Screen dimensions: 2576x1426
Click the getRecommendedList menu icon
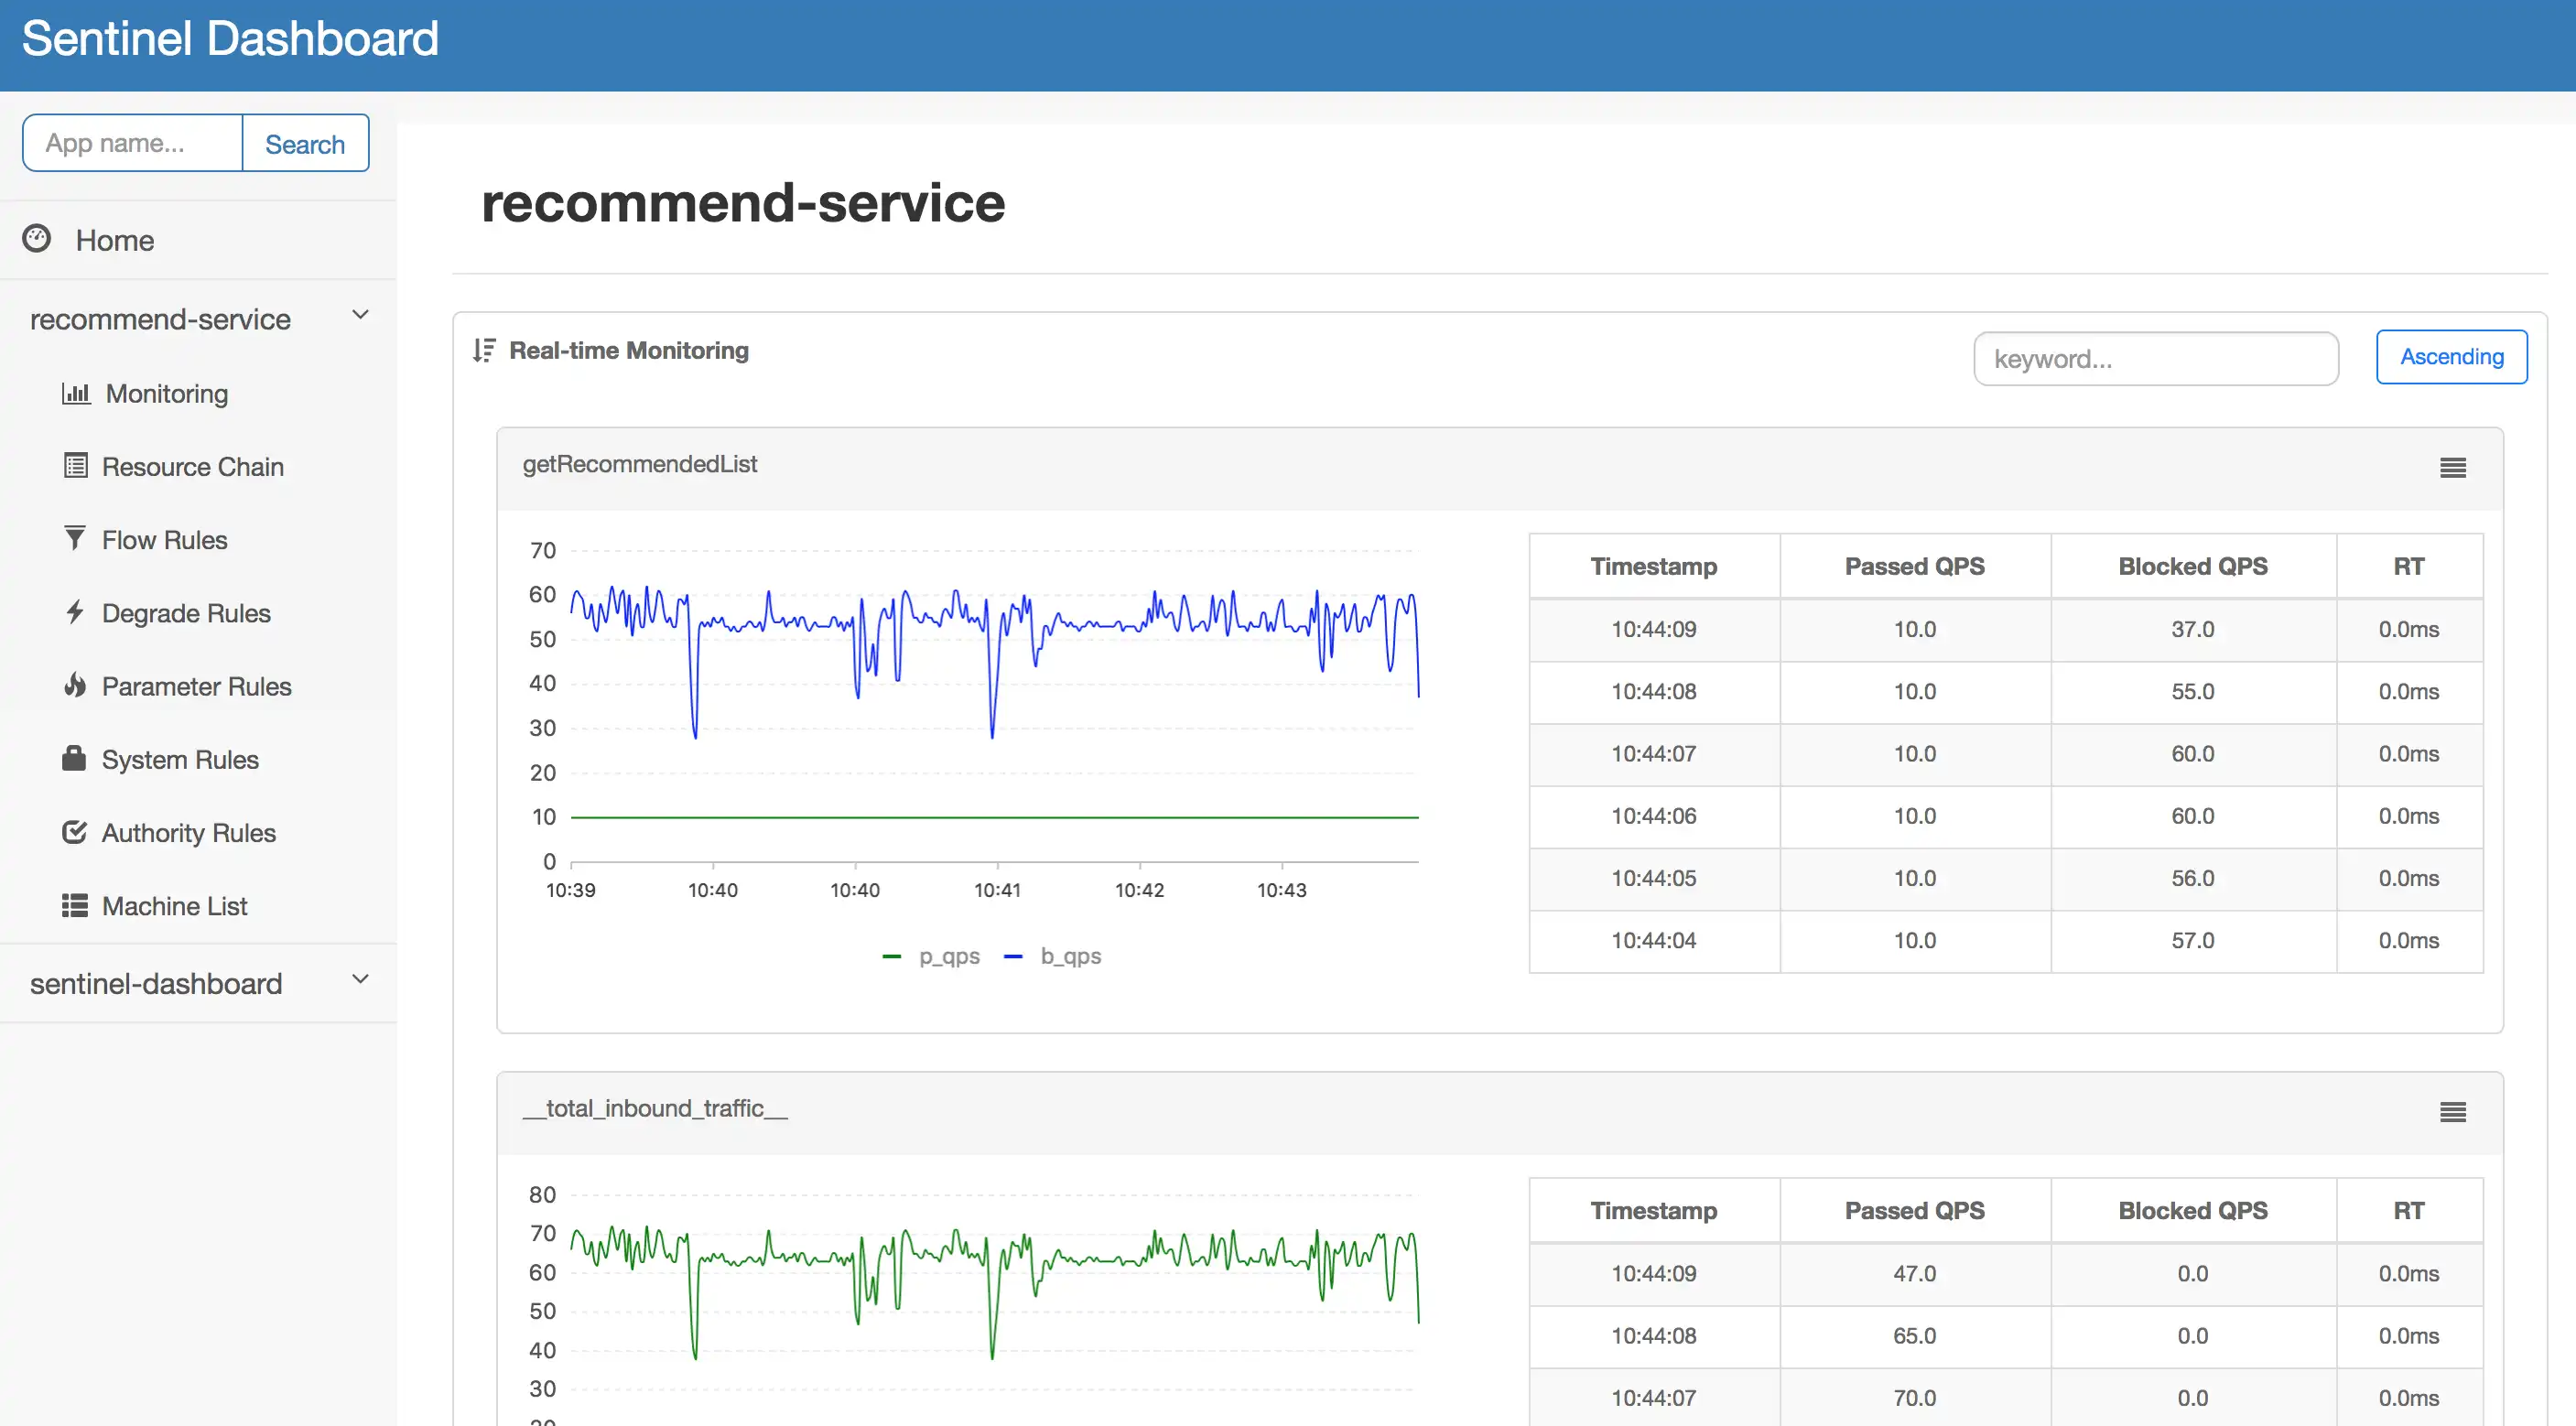[2453, 465]
